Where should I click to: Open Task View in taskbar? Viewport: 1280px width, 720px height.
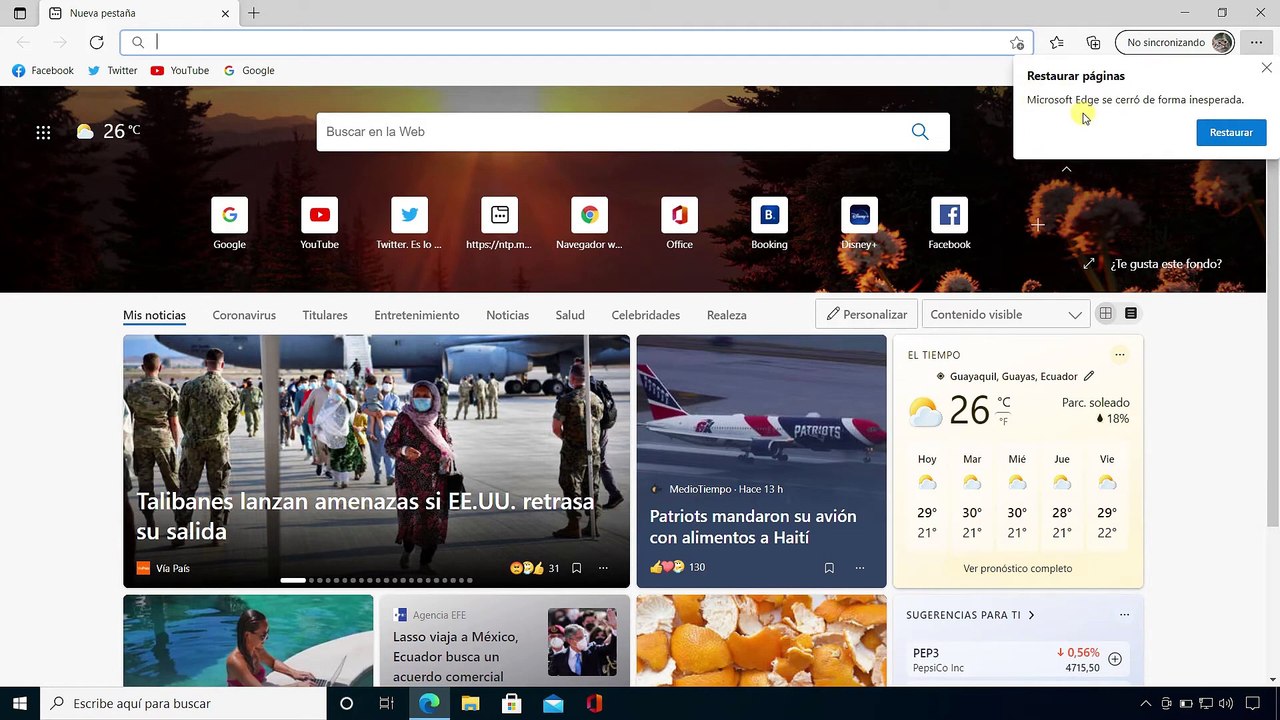[x=387, y=703]
